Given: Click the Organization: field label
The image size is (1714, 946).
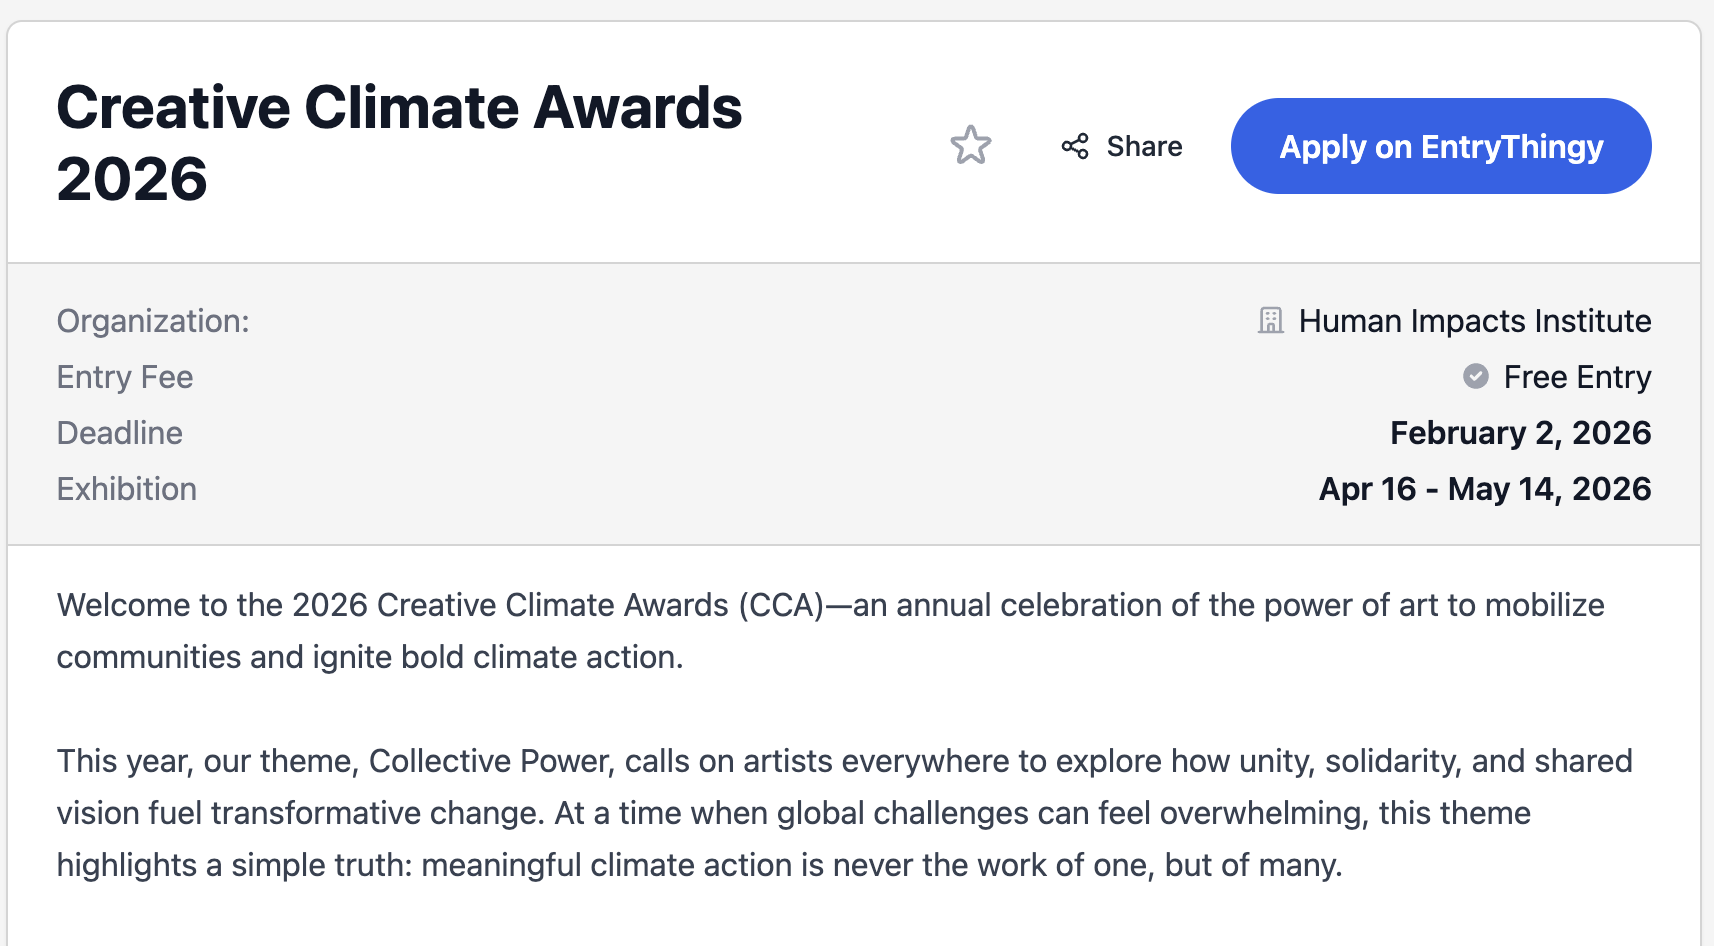Looking at the screenshot, I should point(153,321).
